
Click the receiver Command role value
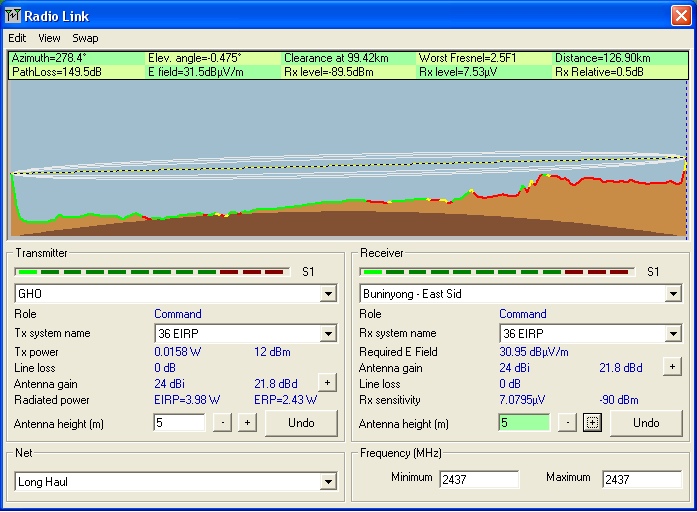pos(523,314)
